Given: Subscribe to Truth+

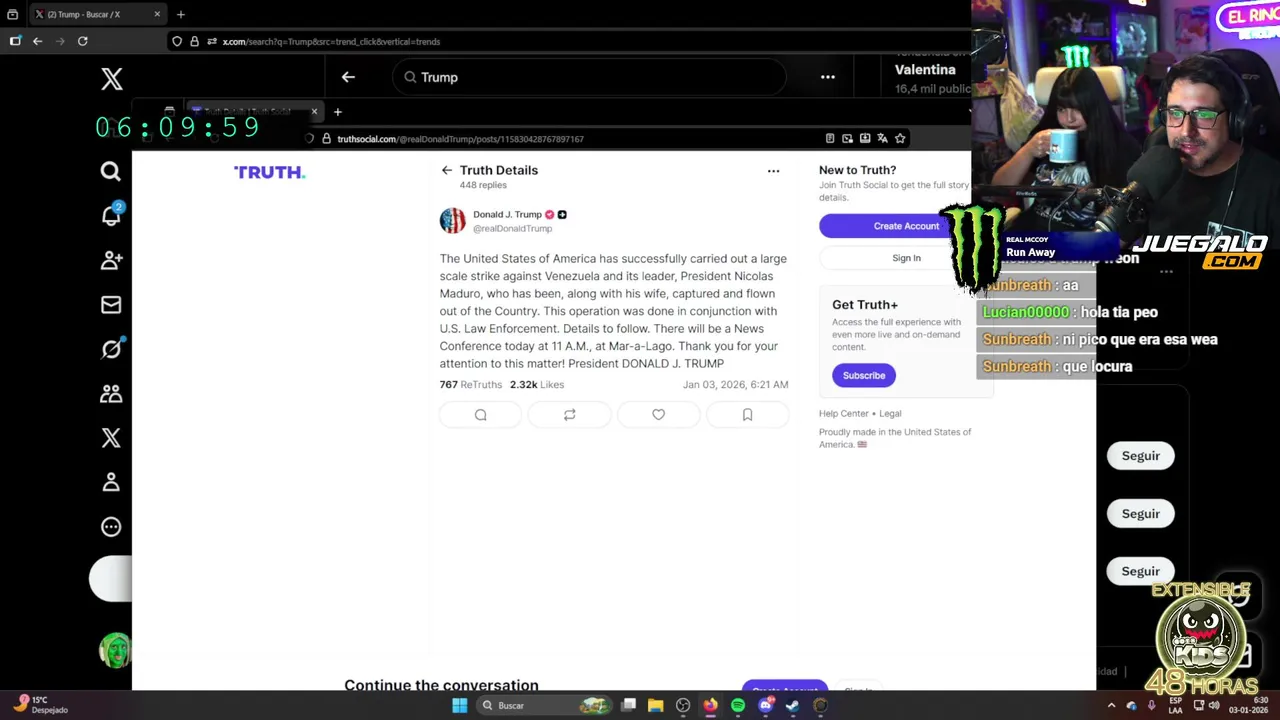Looking at the screenshot, I should tap(864, 376).
